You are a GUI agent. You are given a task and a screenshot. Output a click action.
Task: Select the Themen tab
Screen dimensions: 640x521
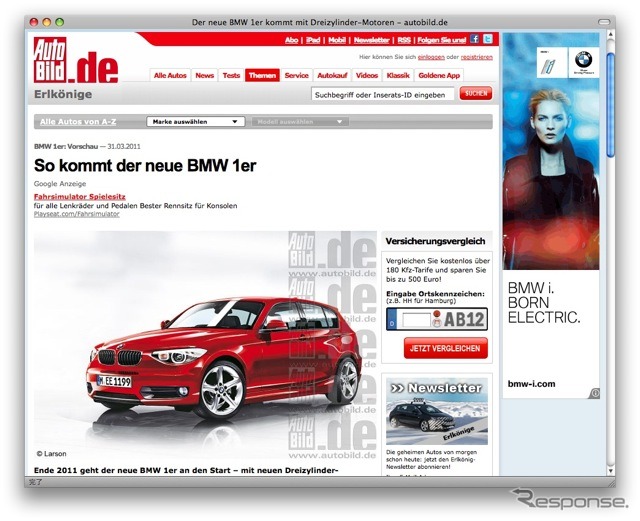click(262, 75)
